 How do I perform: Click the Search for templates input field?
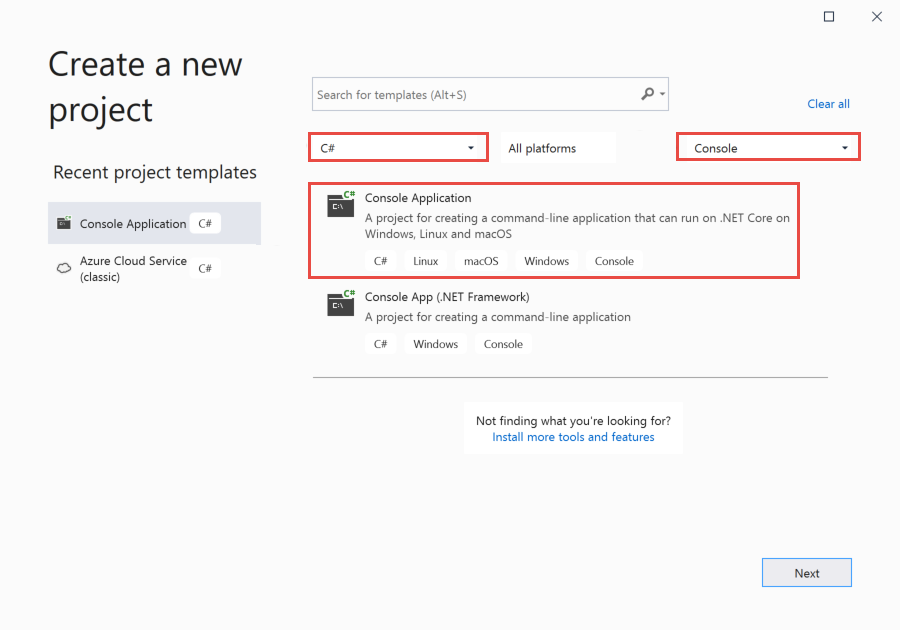(x=470, y=93)
